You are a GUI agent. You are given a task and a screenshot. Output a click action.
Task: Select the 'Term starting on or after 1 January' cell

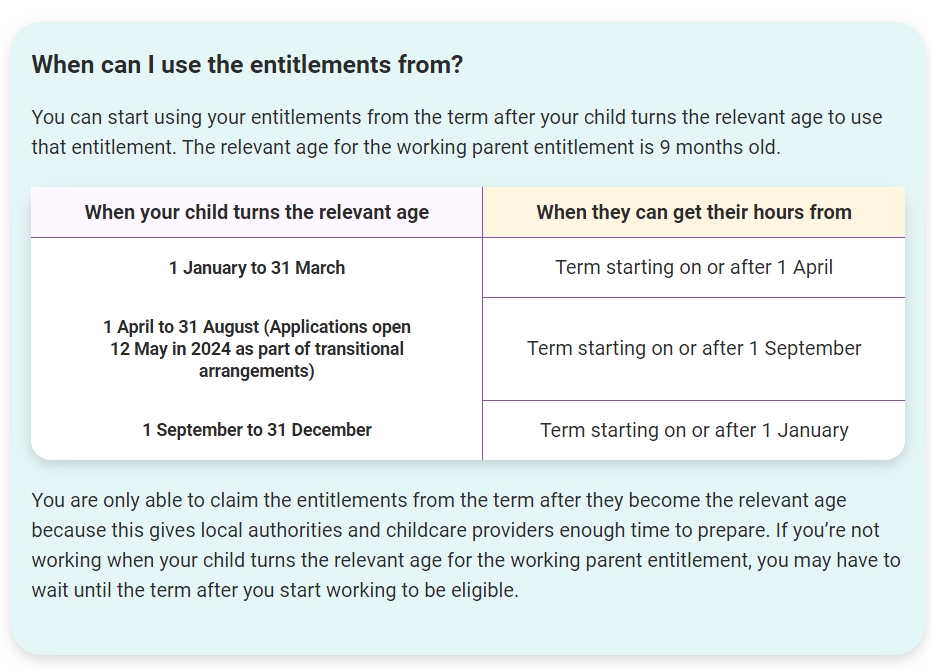click(693, 430)
